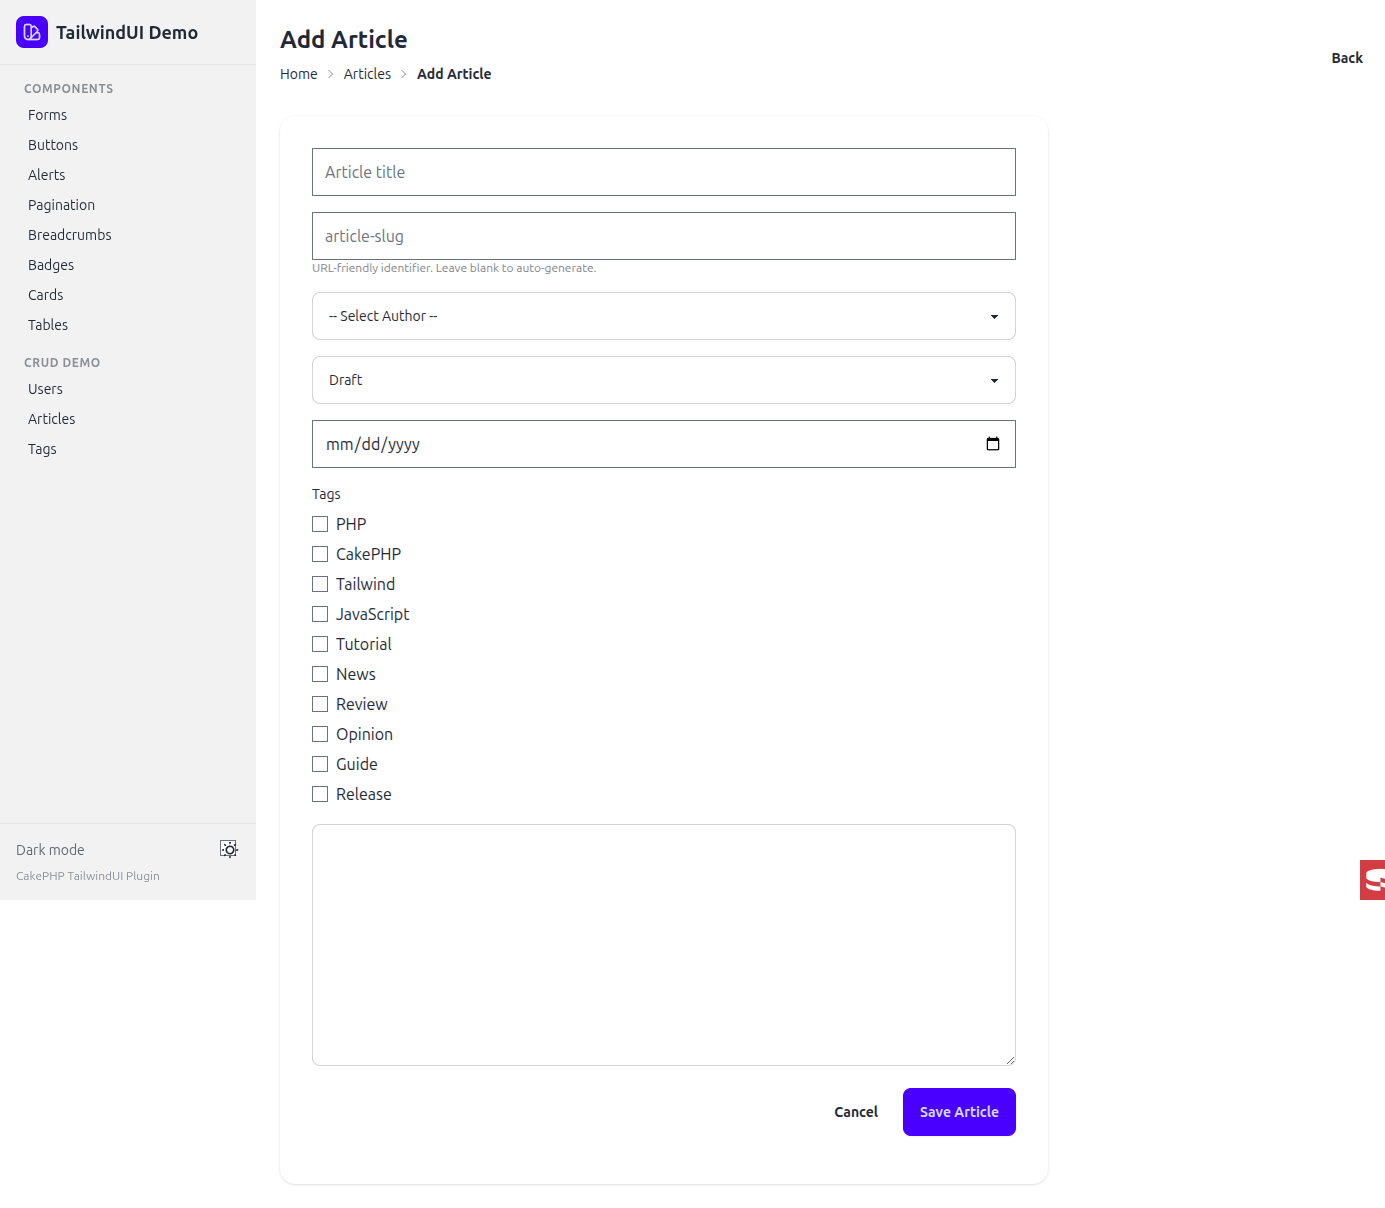This screenshot has height=1208, width=1385.
Task: Navigate to Tables component page
Action: tap(48, 325)
